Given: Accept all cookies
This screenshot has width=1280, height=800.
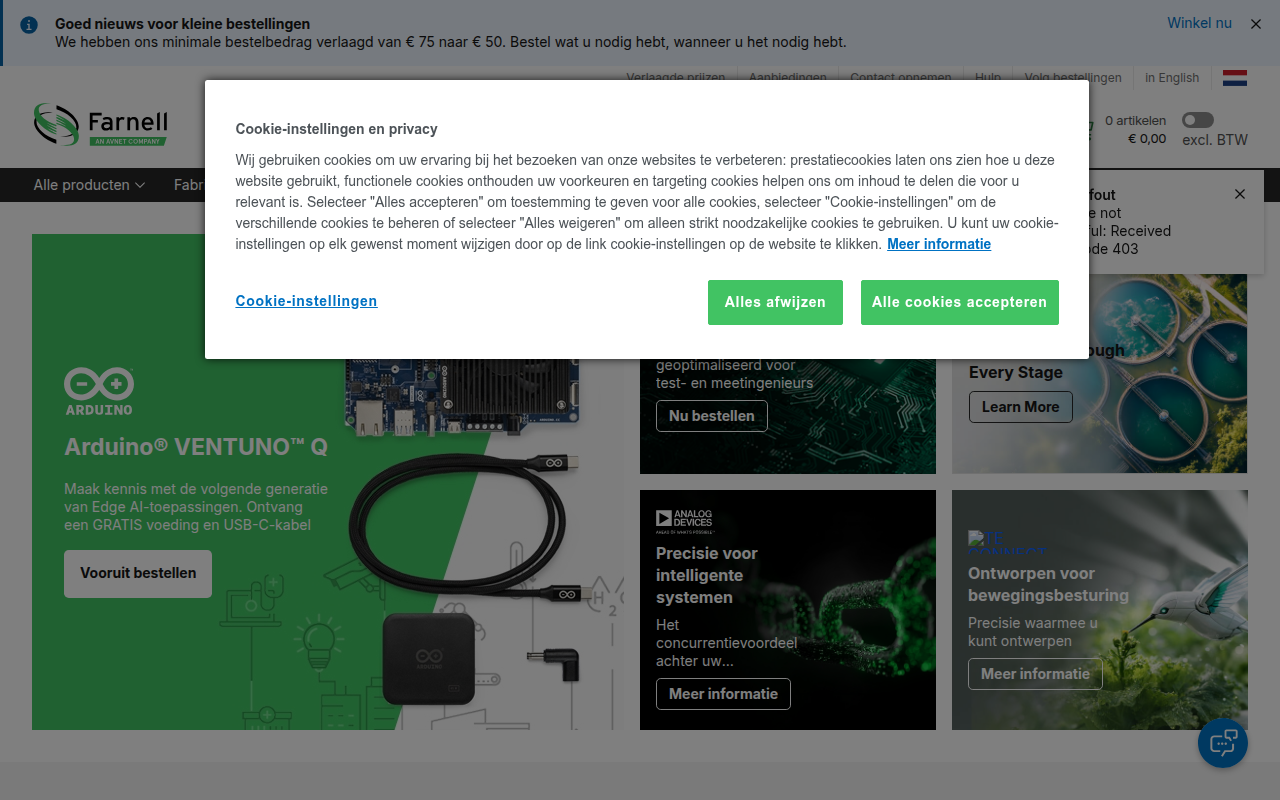Looking at the screenshot, I should coord(959,302).
